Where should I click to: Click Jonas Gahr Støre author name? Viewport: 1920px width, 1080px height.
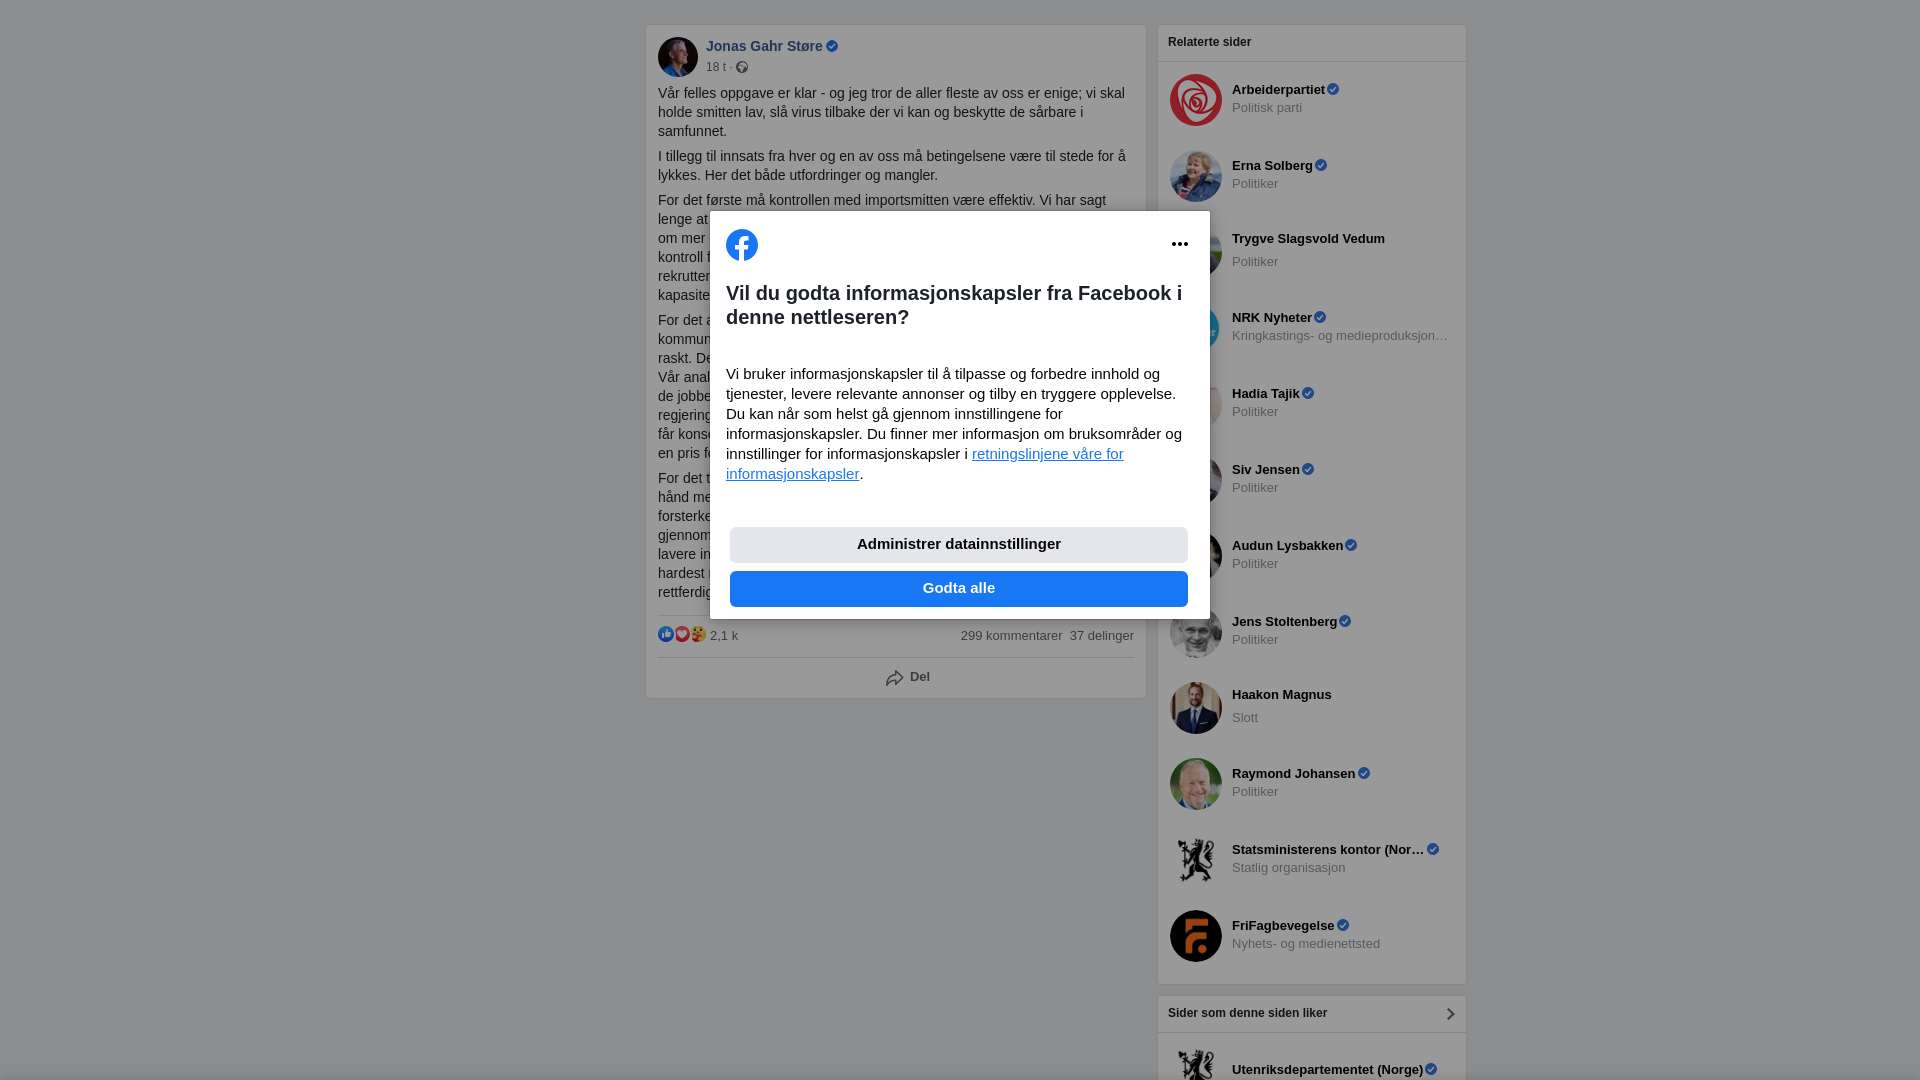(x=764, y=46)
